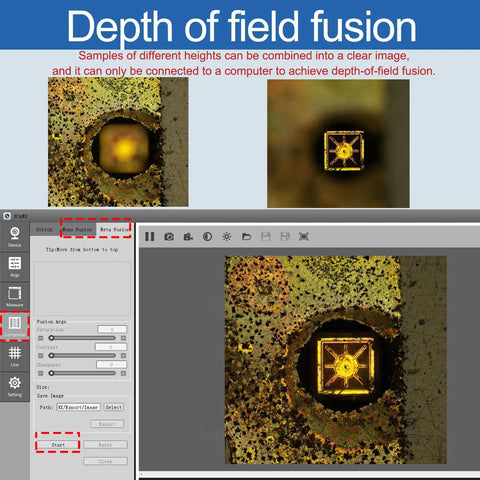Open the Line grid panel

point(15,356)
